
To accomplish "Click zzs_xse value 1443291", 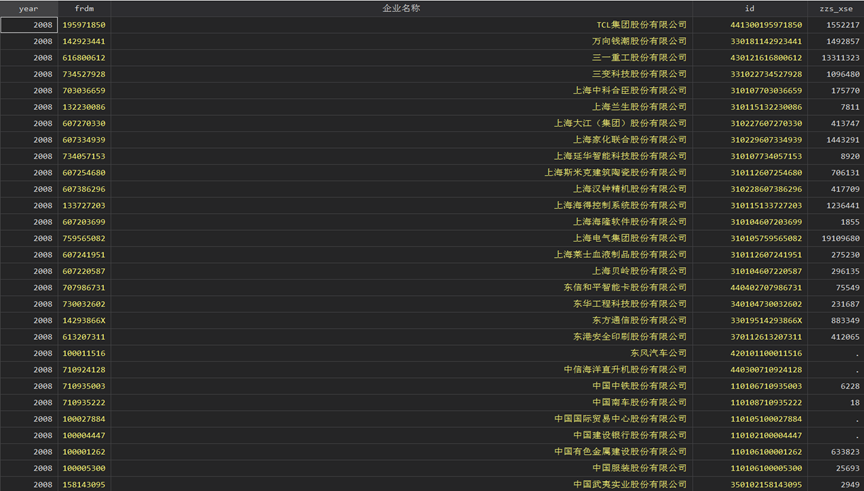I will (843, 140).
